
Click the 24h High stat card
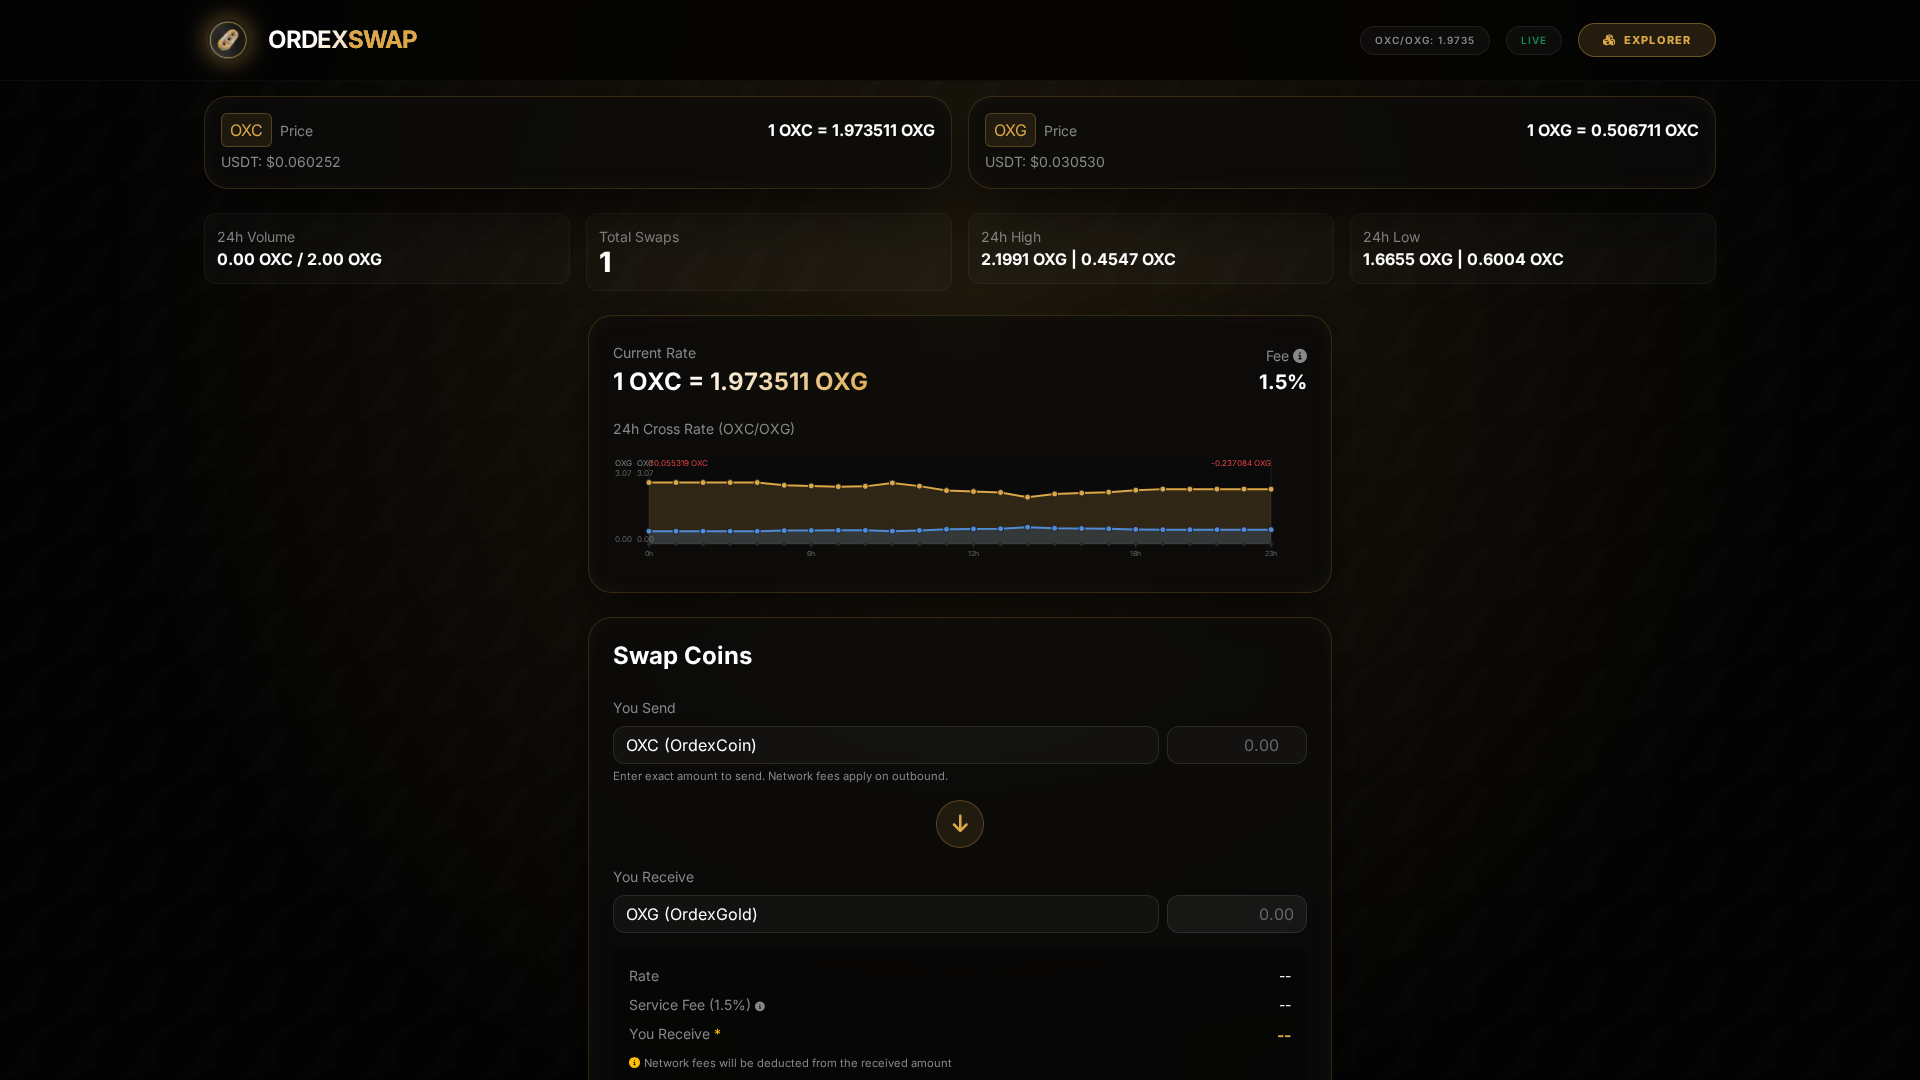coord(1150,248)
